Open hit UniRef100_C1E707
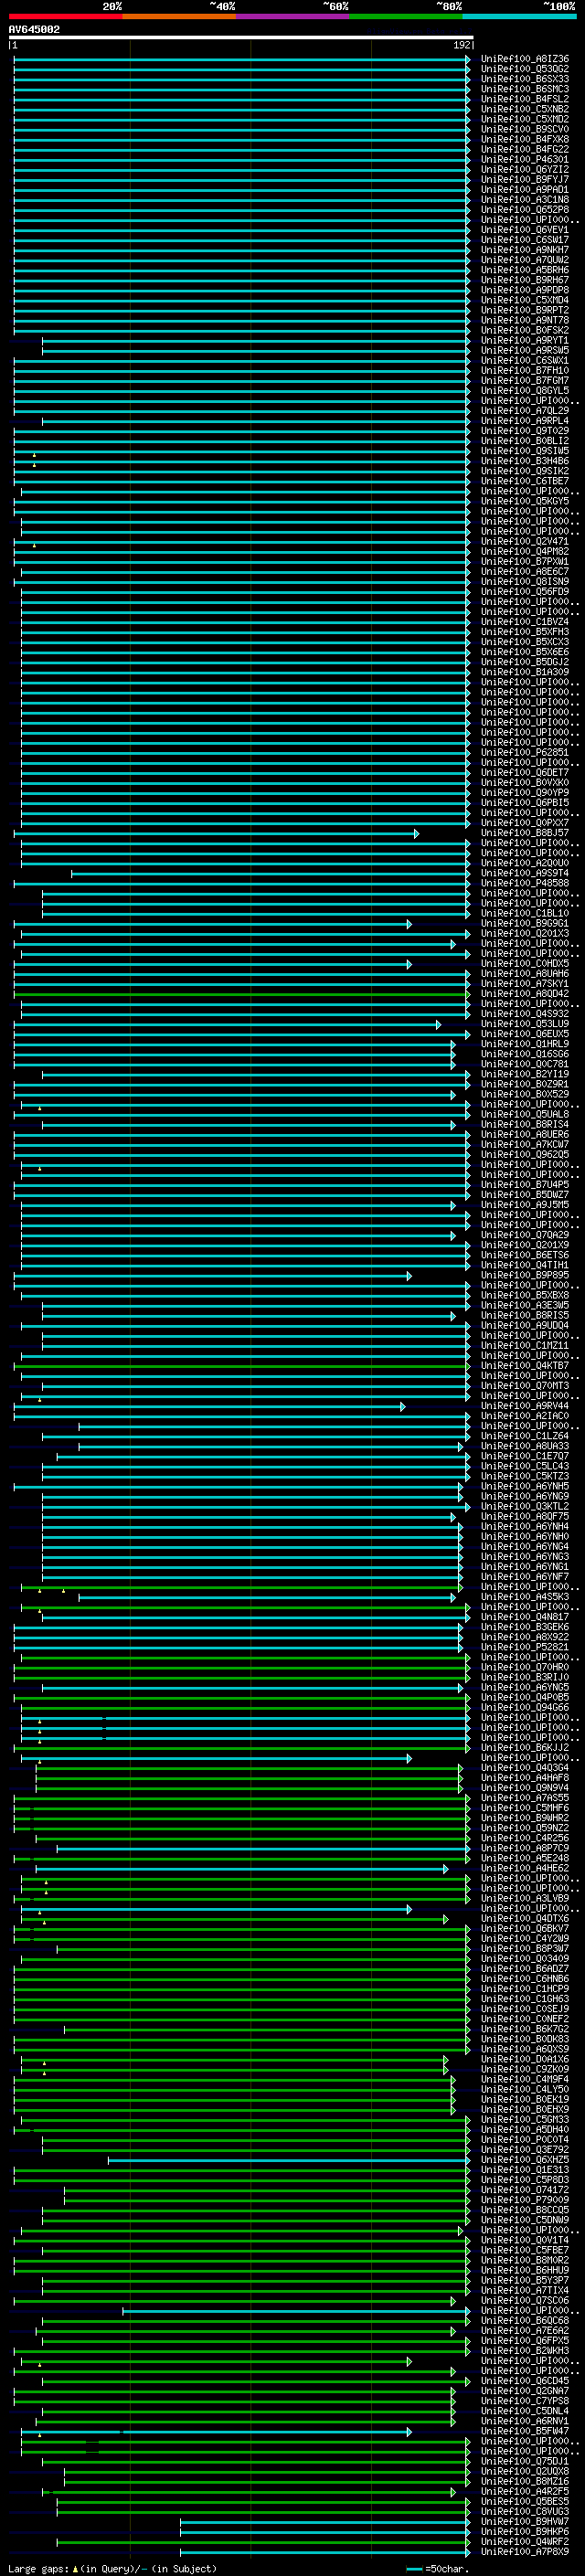 (x=525, y=1456)
